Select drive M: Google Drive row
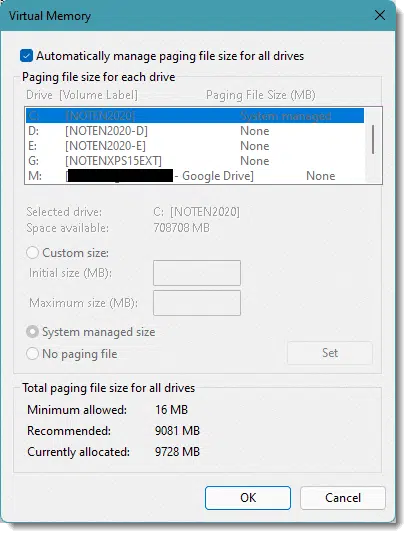The image size is (411, 538). click(195, 176)
